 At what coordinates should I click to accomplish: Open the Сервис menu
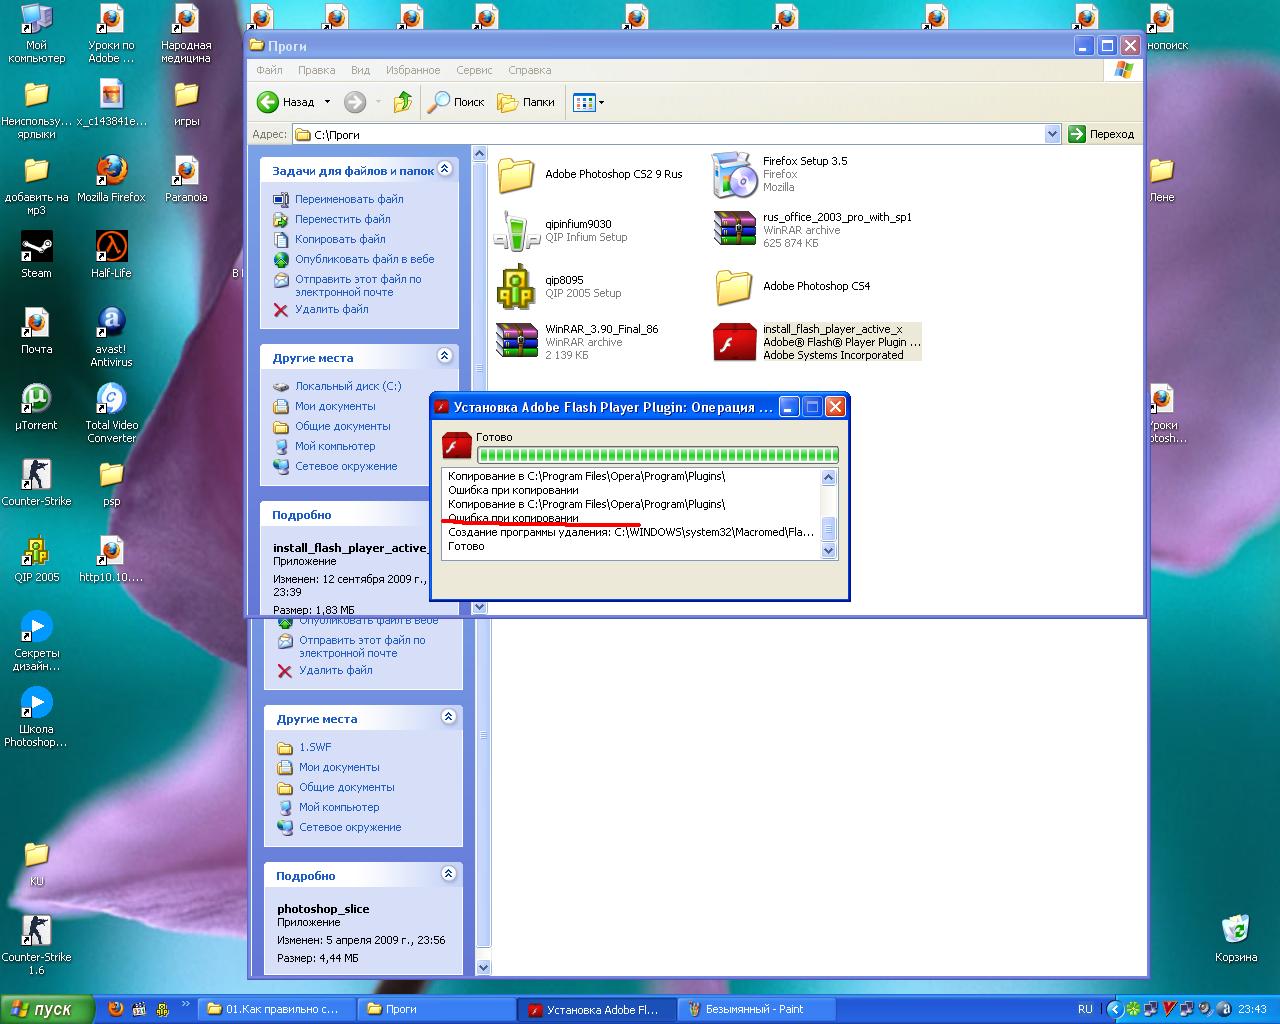(x=474, y=70)
